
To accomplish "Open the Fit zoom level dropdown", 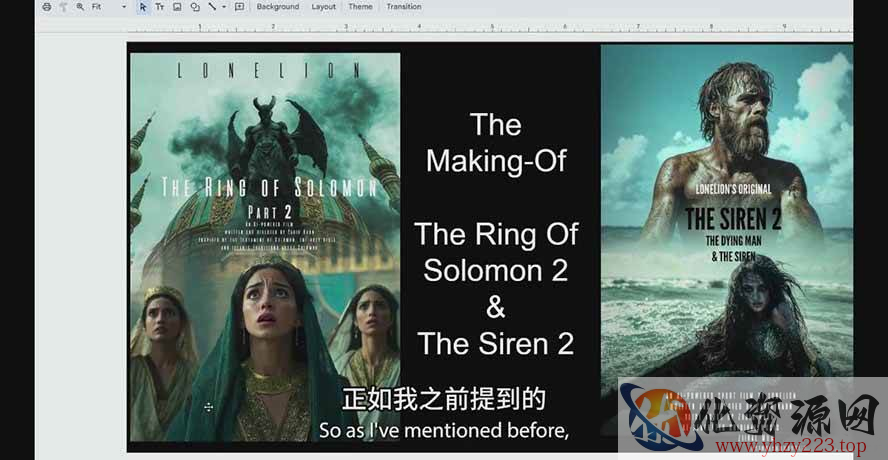I will pos(109,7).
